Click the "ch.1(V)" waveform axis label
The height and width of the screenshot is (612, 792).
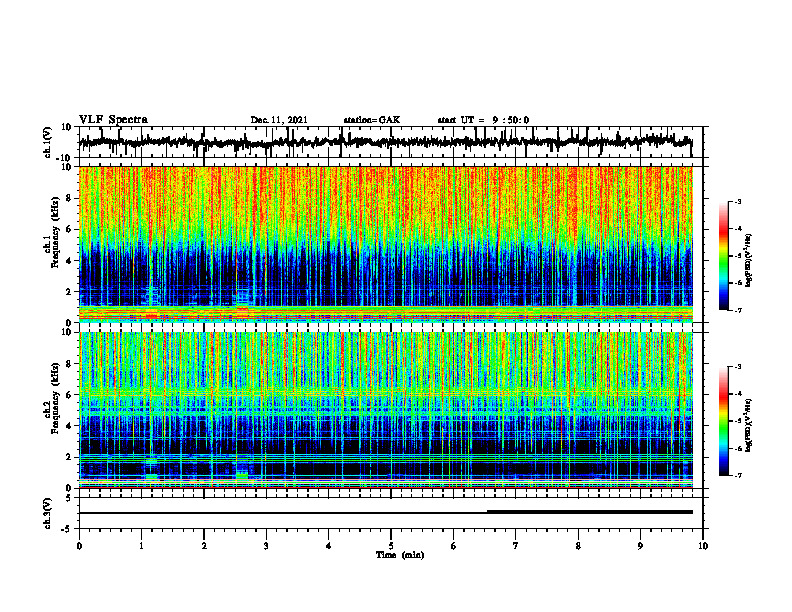[x=48, y=142]
